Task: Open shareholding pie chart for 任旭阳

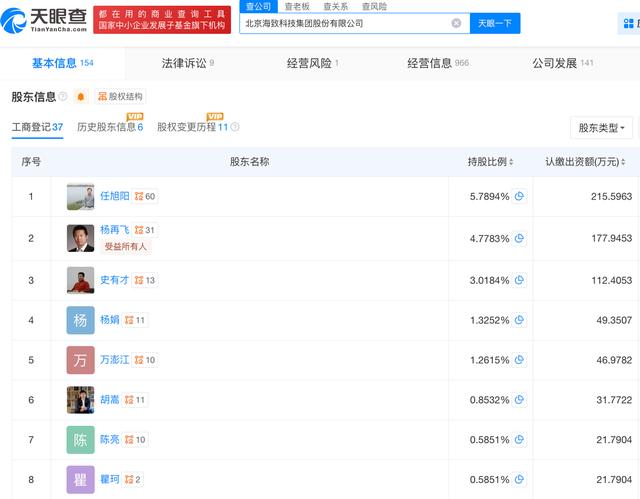Action: click(519, 196)
